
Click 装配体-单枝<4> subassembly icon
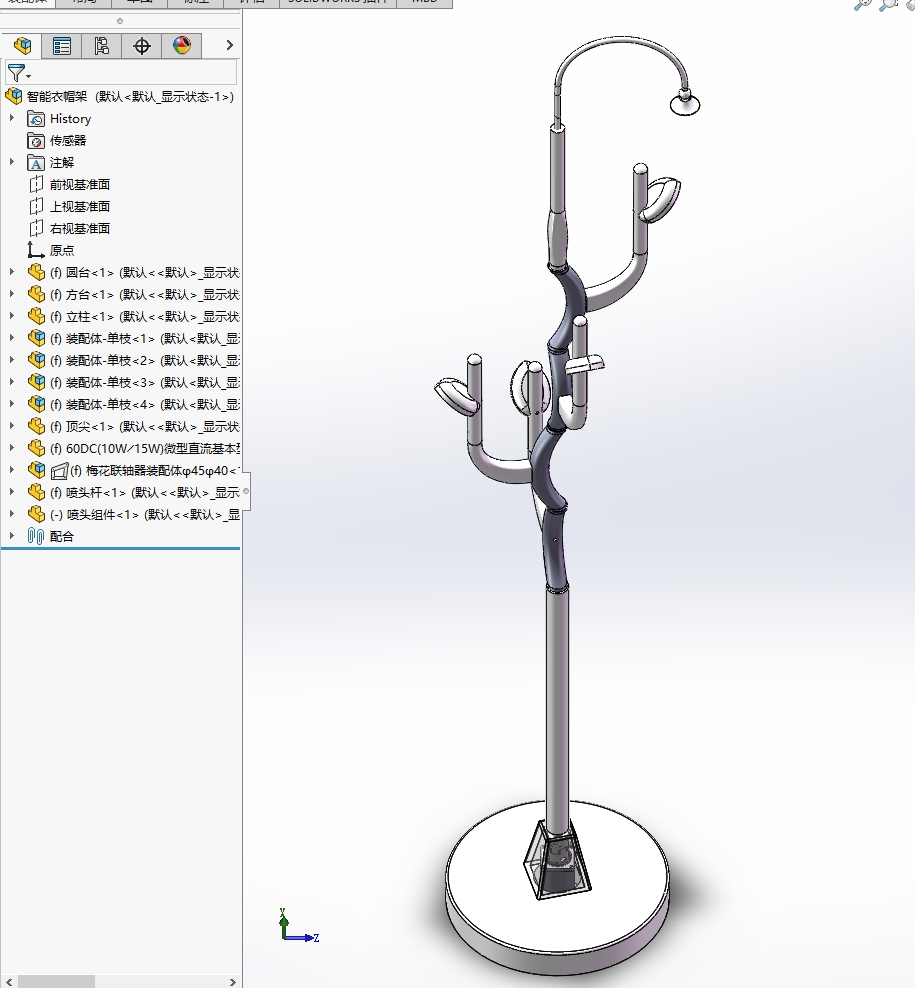click(37, 405)
